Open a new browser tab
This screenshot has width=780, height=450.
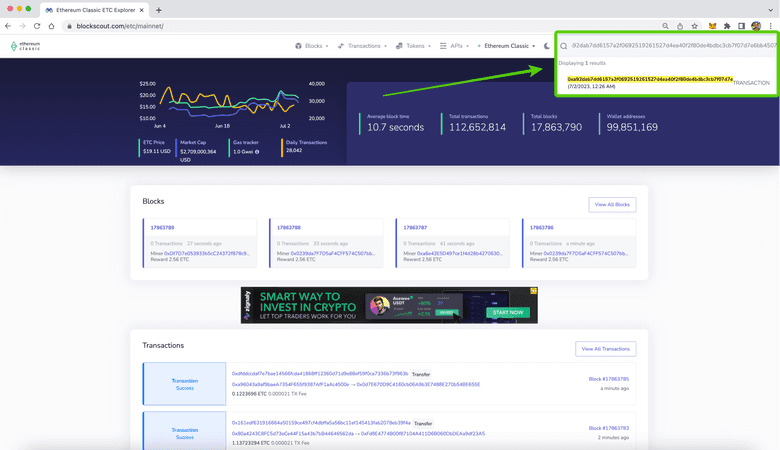[x=159, y=9]
